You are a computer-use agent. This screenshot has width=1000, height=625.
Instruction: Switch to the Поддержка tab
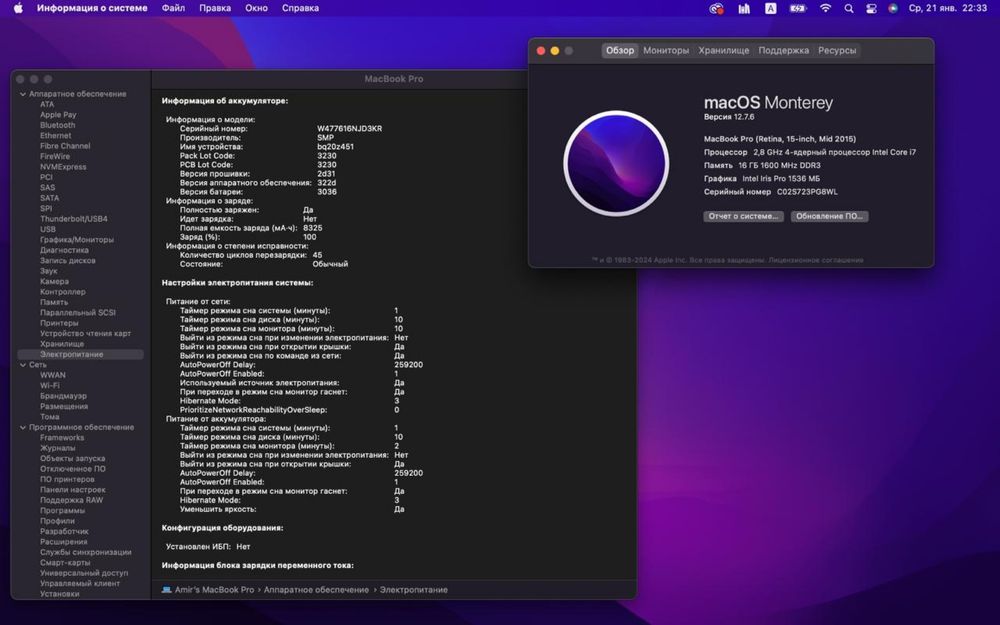coord(783,50)
